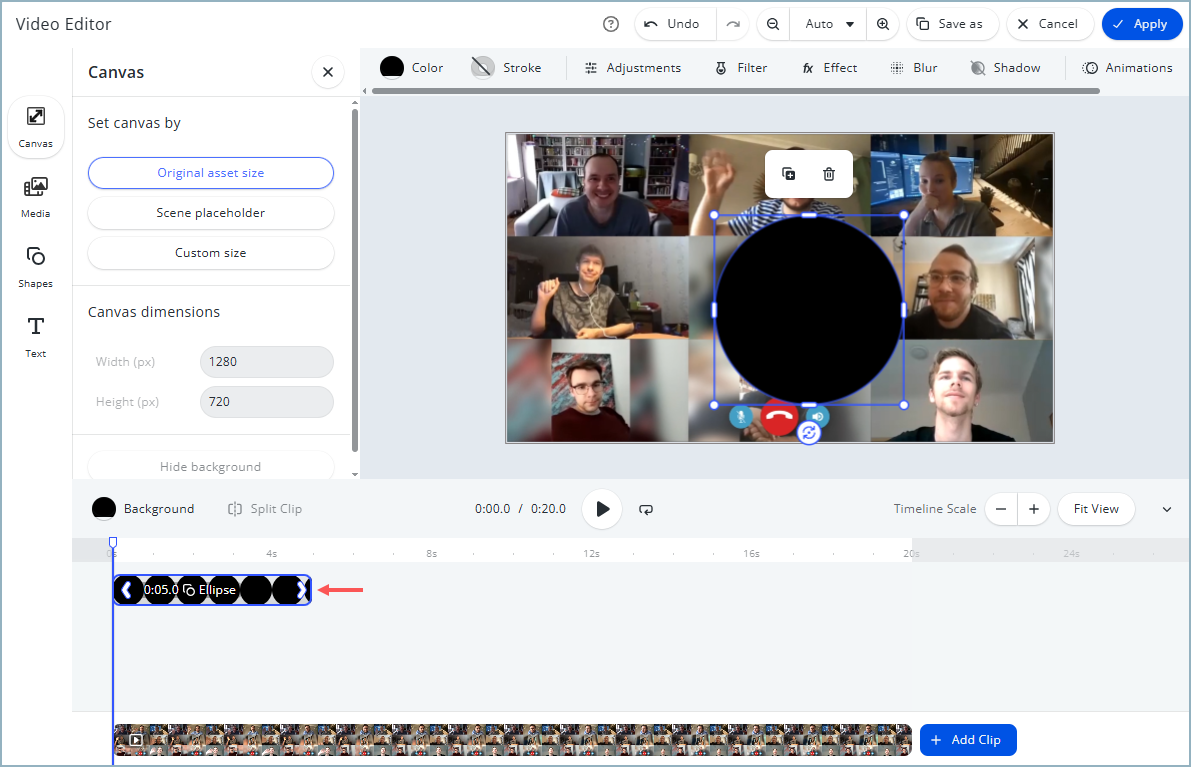This screenshot has height=767, width=1191.
Task: Click the Apply button
Action: (1141, 24)
